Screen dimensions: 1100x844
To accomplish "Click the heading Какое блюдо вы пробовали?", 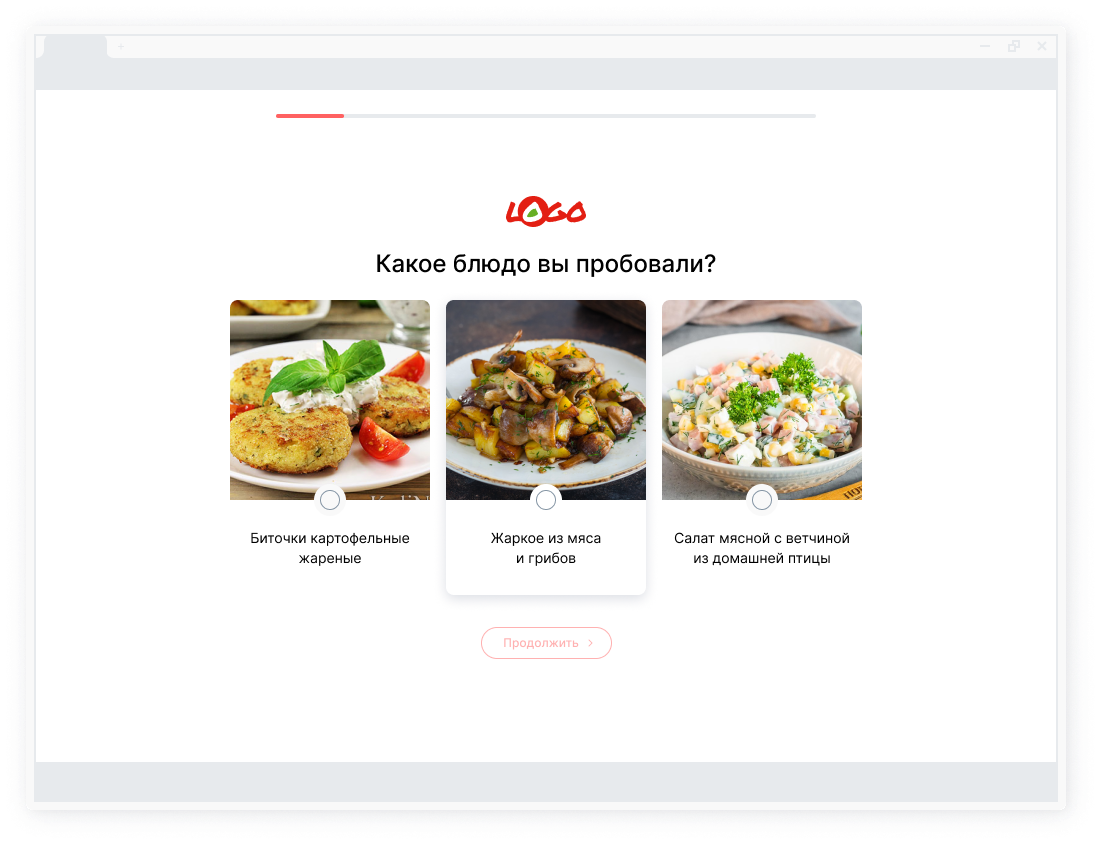I will (x=546, y=264).
